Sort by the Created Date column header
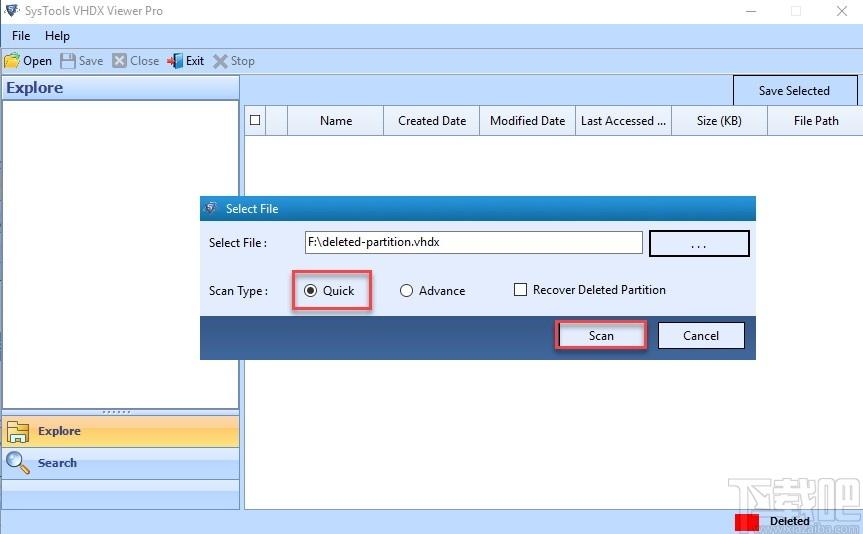Image resolution: width=863 pixels, height=534 pixels. click(x=432, y=121)
